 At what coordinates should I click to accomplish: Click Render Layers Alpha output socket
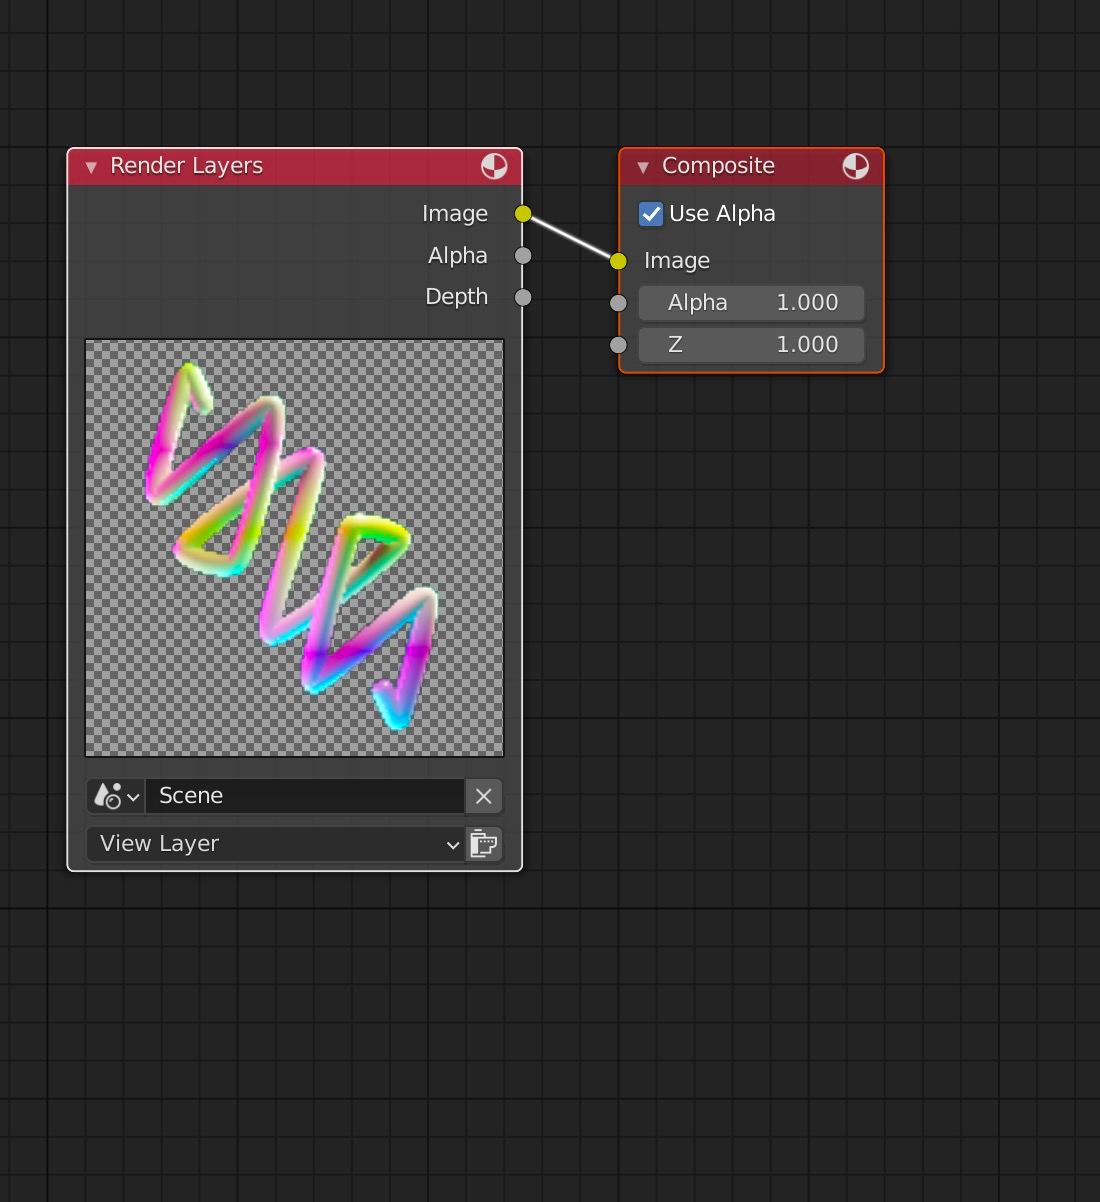(523, 256)
